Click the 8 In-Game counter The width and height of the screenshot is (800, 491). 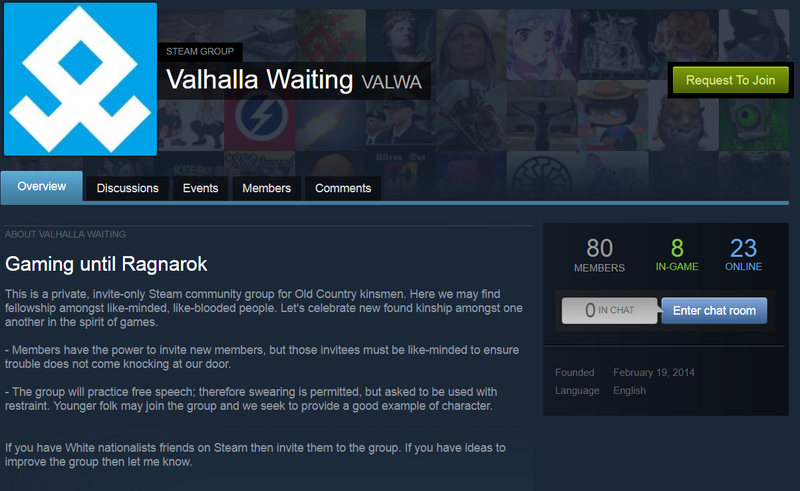[x=677, y=254]
